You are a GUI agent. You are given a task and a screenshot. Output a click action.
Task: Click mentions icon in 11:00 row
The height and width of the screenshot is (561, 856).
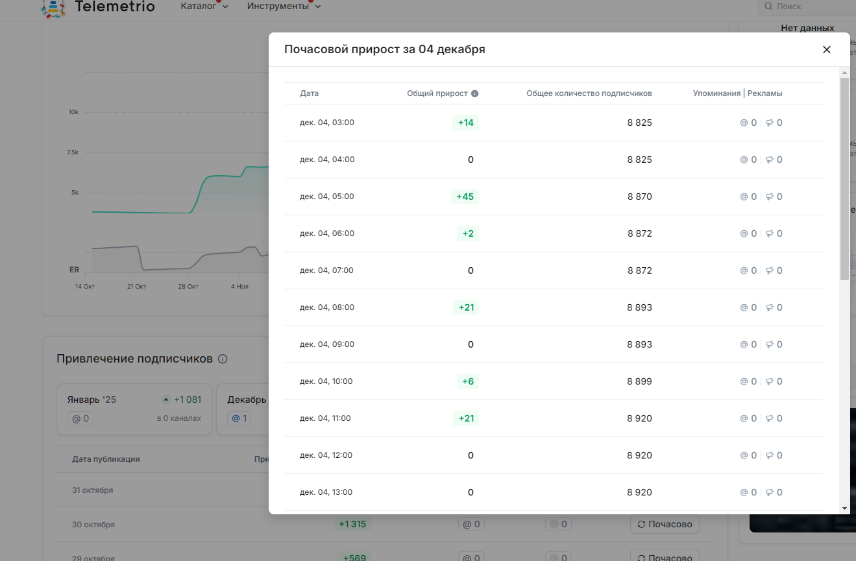744,419
